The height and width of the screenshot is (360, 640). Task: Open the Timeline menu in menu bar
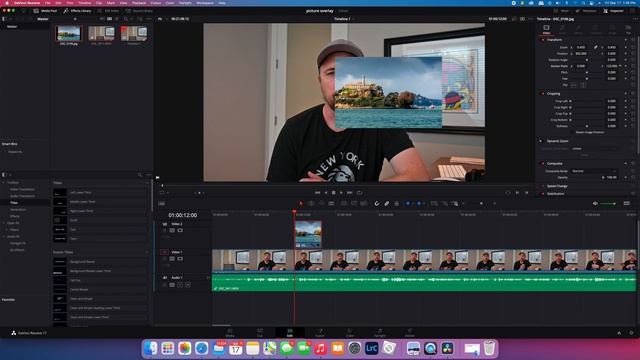tap(85, 3)
